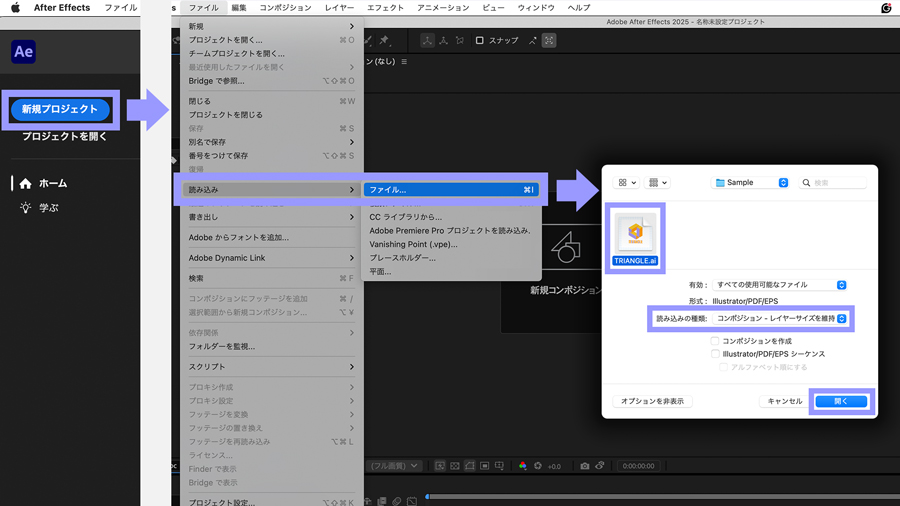Screen dimensions: 900x506
Task: Click the blue timeline playhead marker
Action: pos(427,496)
